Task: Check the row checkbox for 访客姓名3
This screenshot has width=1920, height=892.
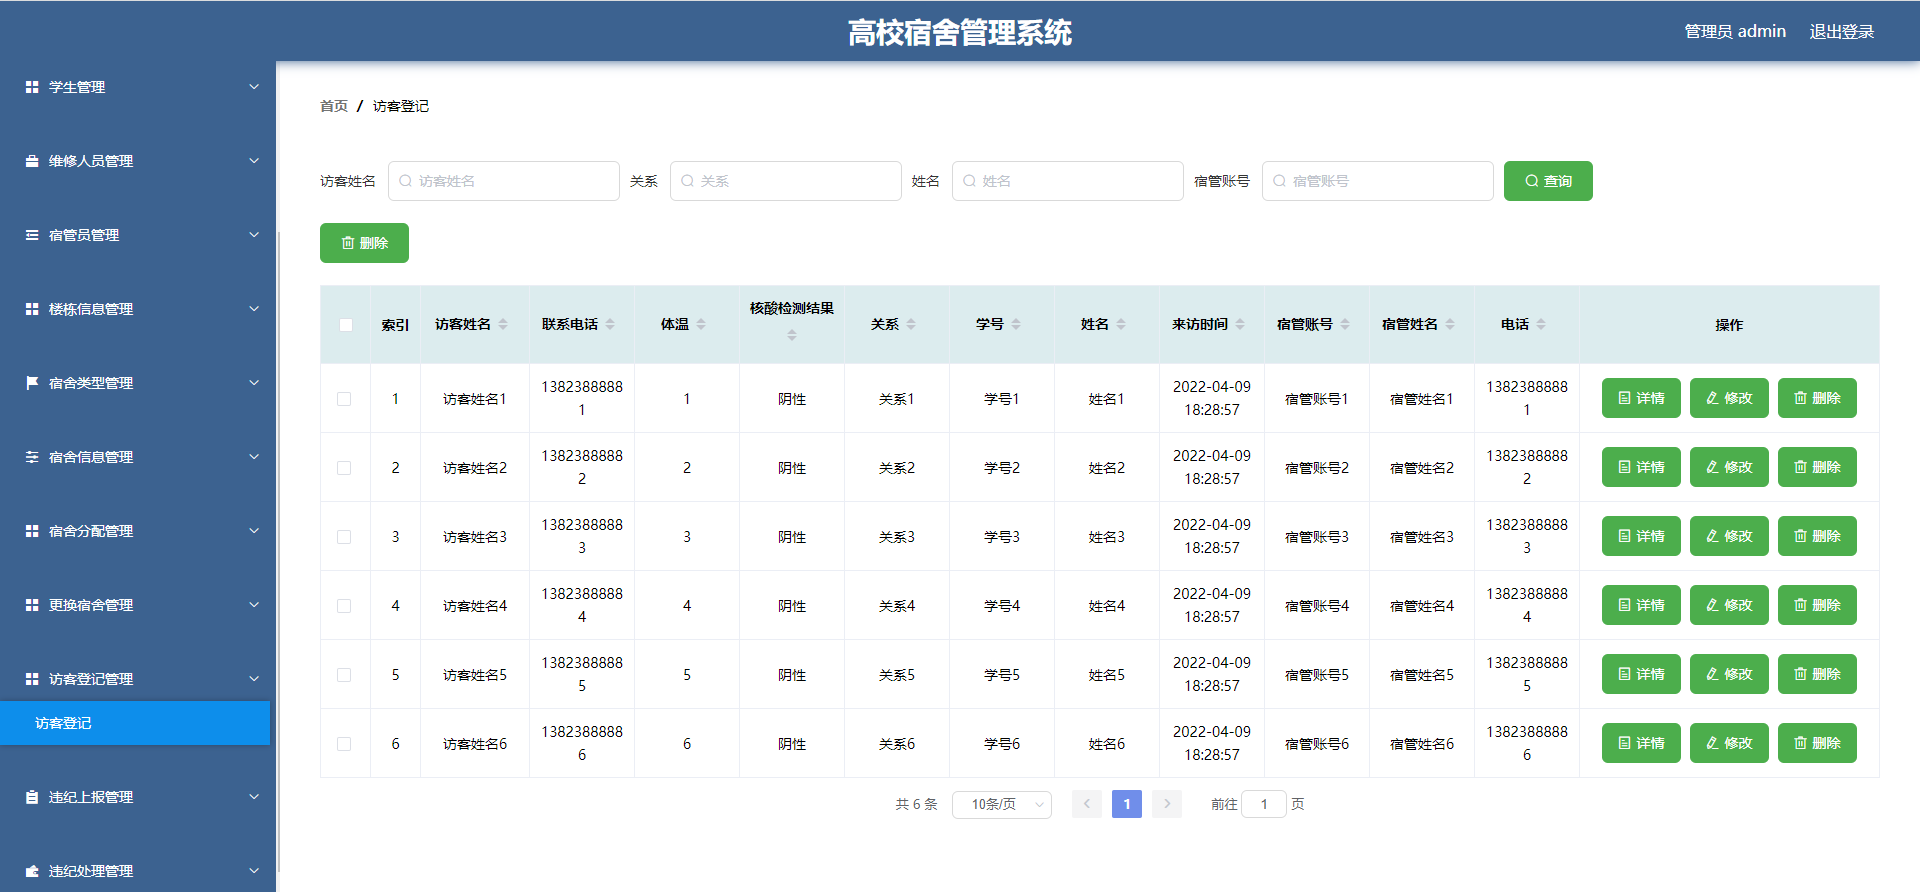Action: click(x=344, y=537)
